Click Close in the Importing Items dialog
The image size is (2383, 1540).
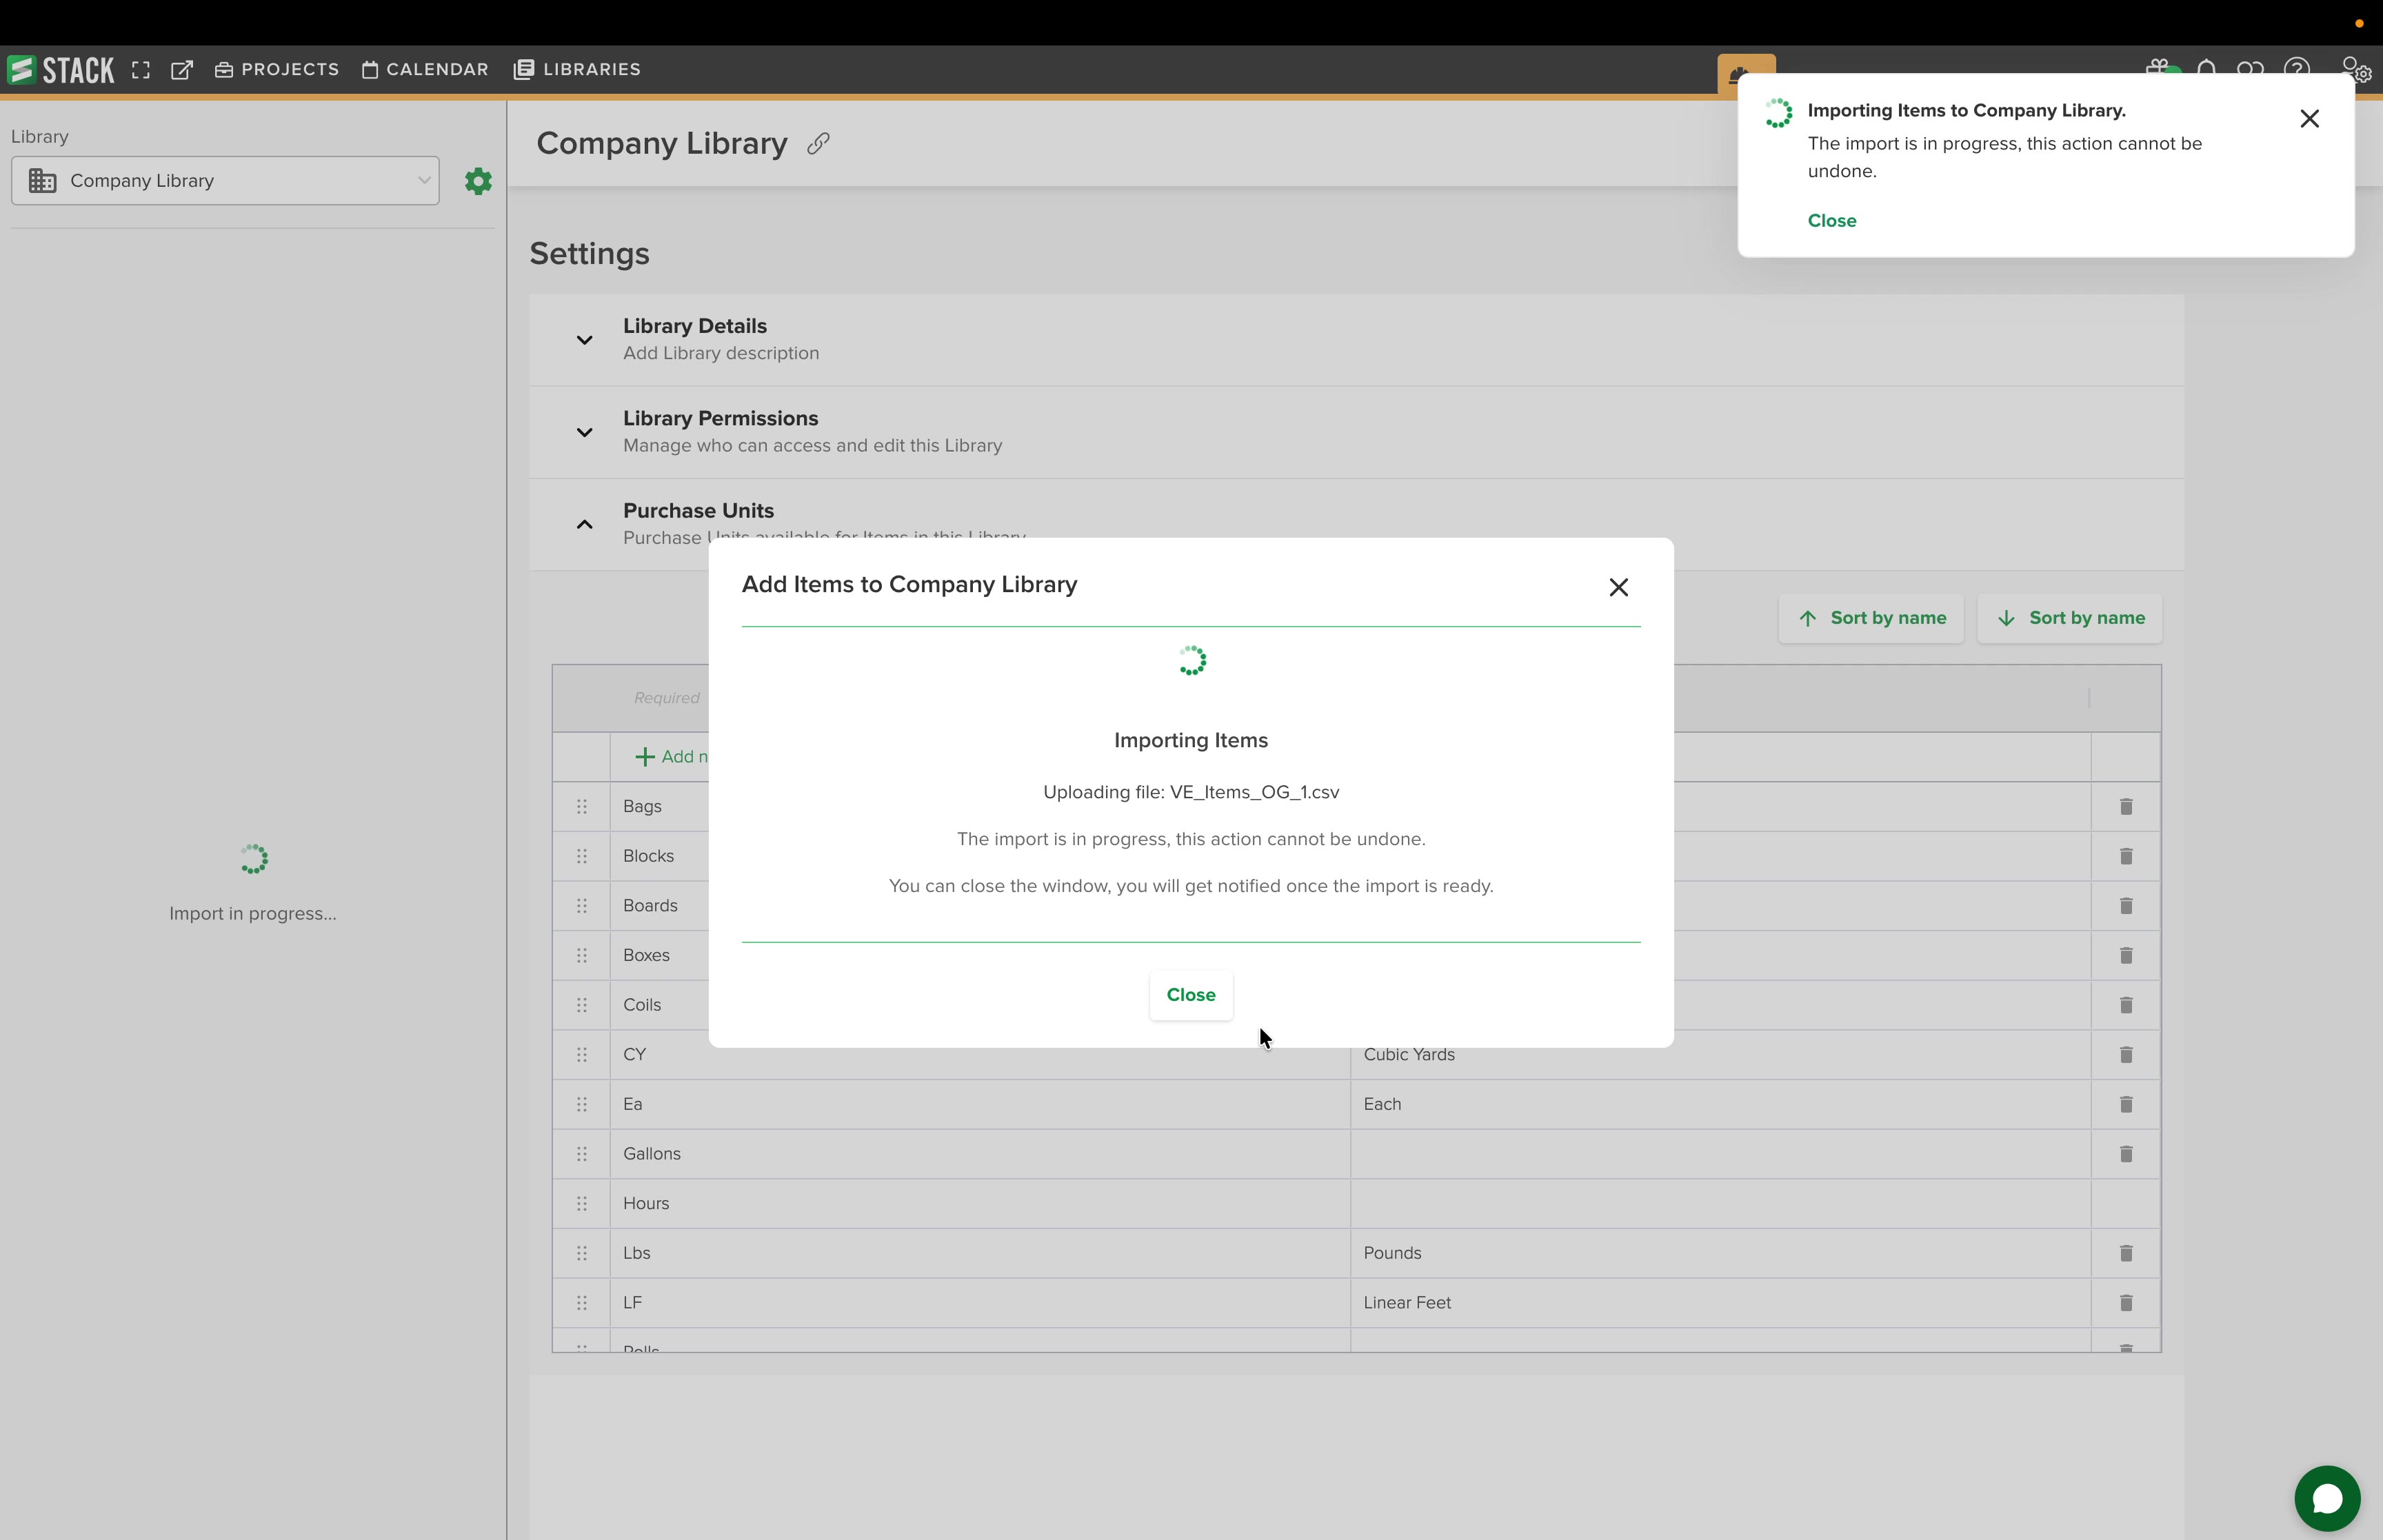[1190, 995]
